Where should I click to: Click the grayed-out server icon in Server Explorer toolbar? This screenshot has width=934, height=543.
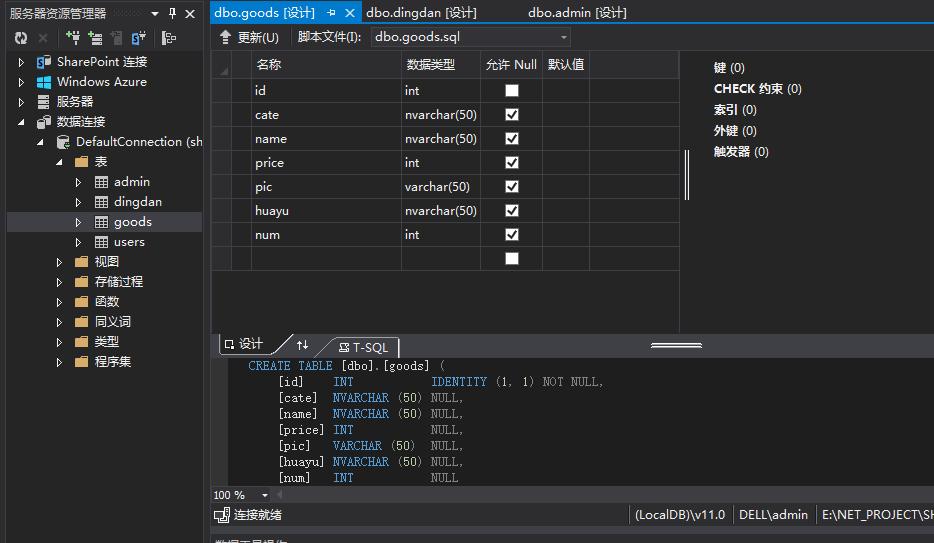tap(117, 38)
